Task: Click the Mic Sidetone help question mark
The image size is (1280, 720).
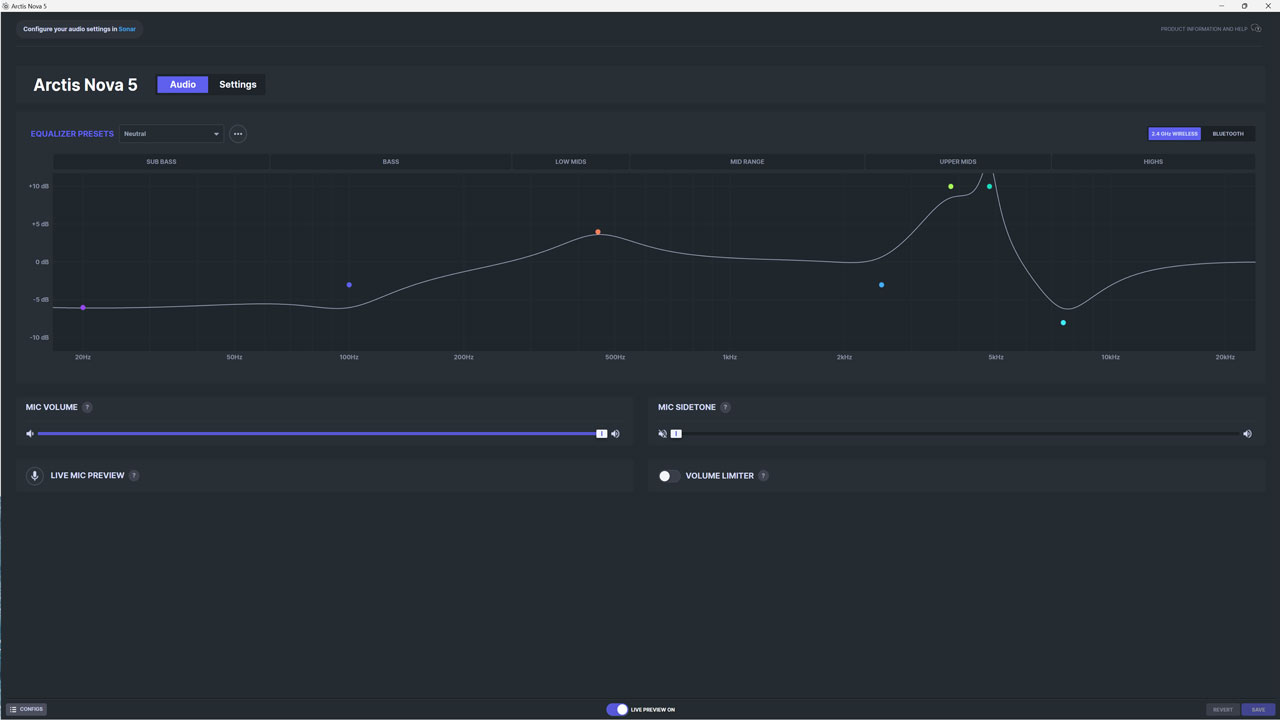Action: tap(725, 407)
